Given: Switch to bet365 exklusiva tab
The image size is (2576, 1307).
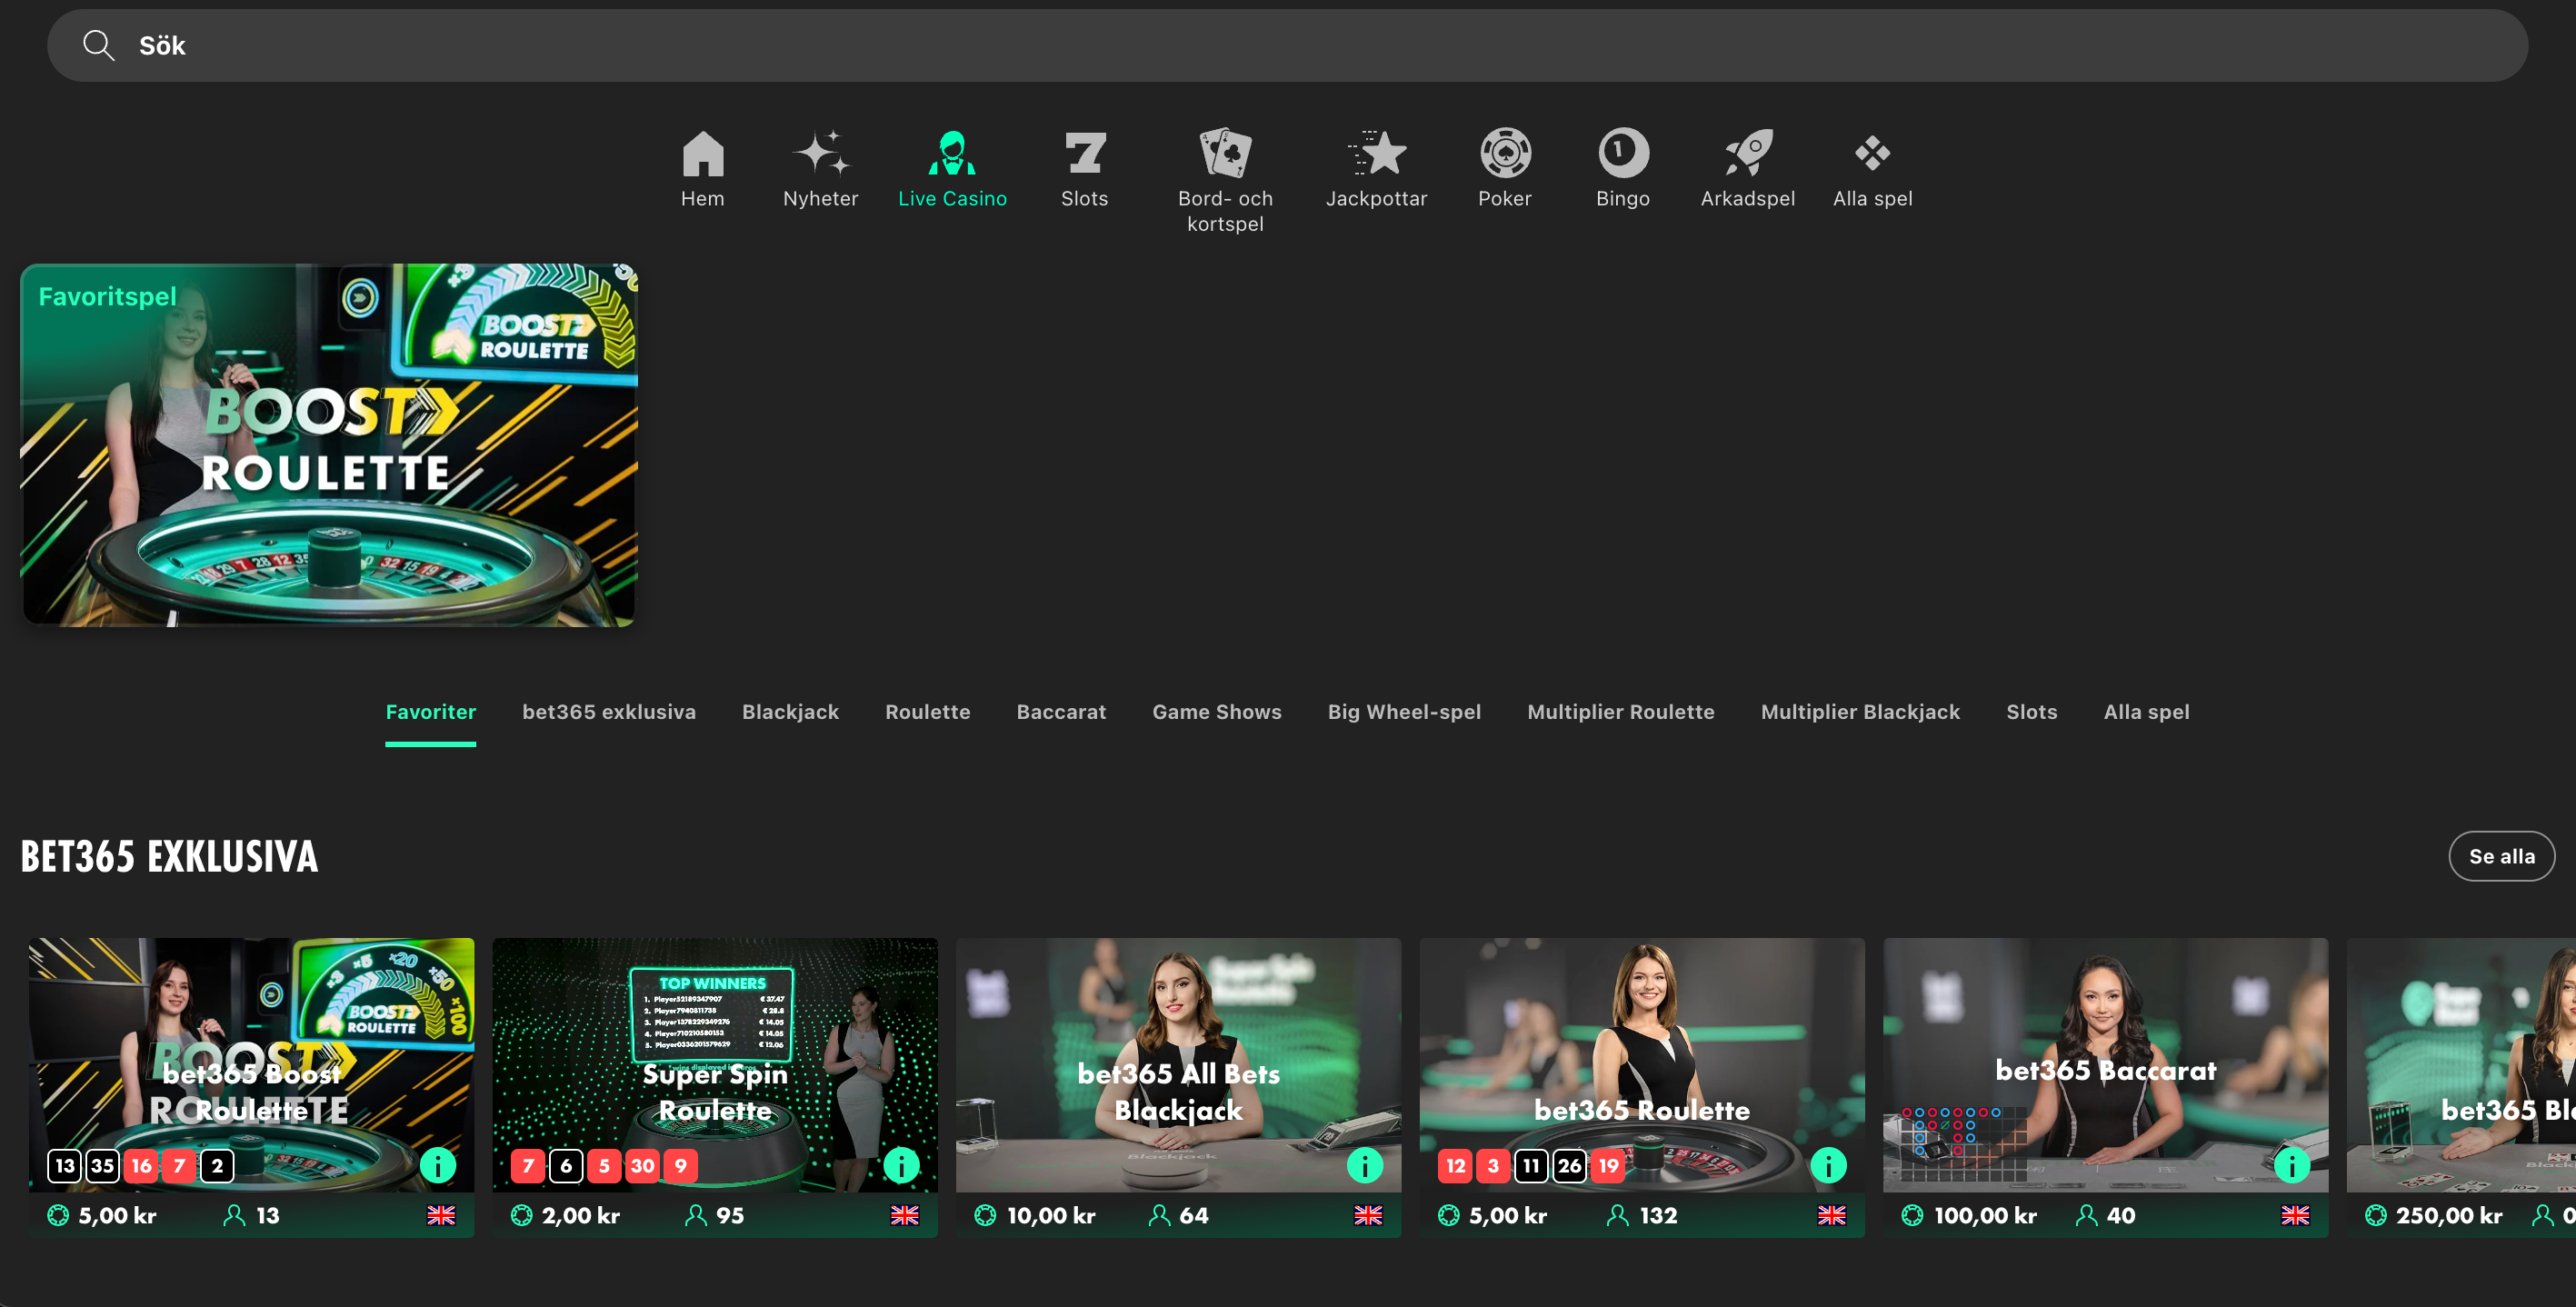Looking at the screenshot, I should (x=608, y=712).
